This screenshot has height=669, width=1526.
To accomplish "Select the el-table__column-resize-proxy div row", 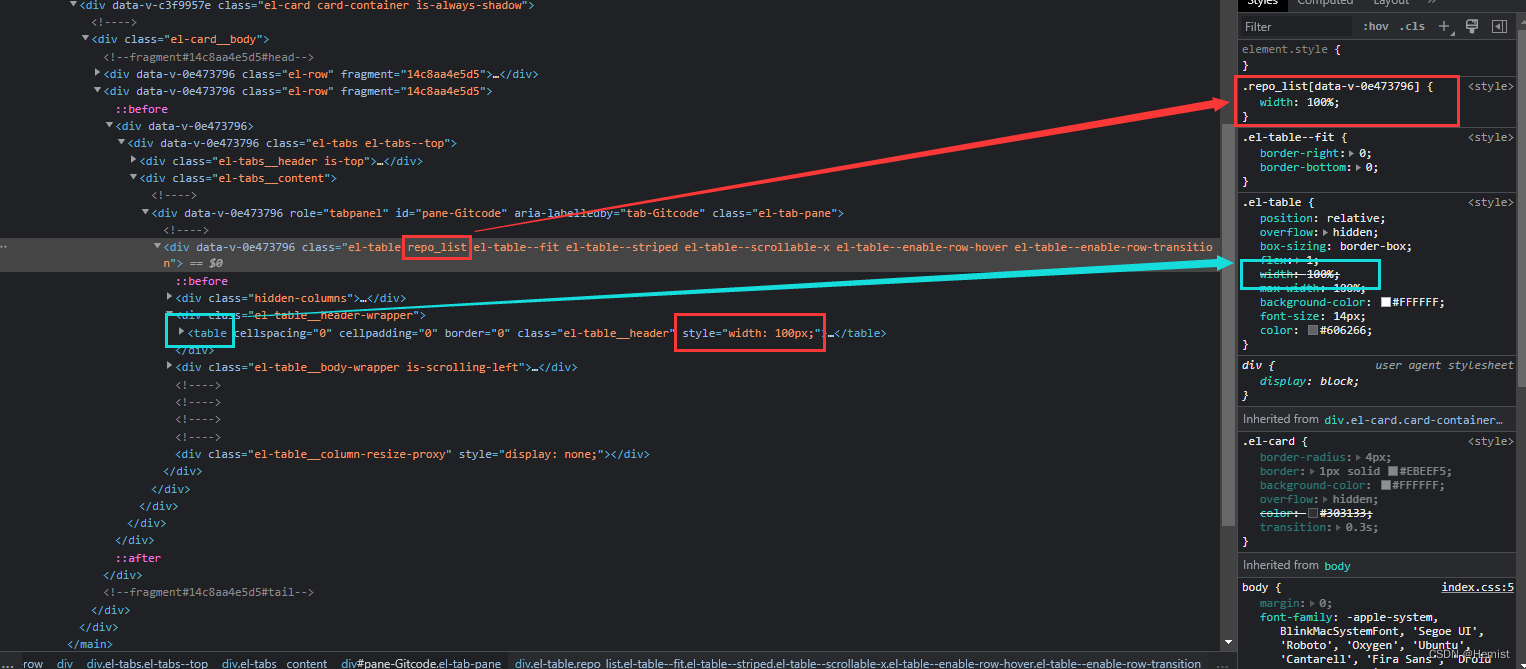I will point(412,454).
